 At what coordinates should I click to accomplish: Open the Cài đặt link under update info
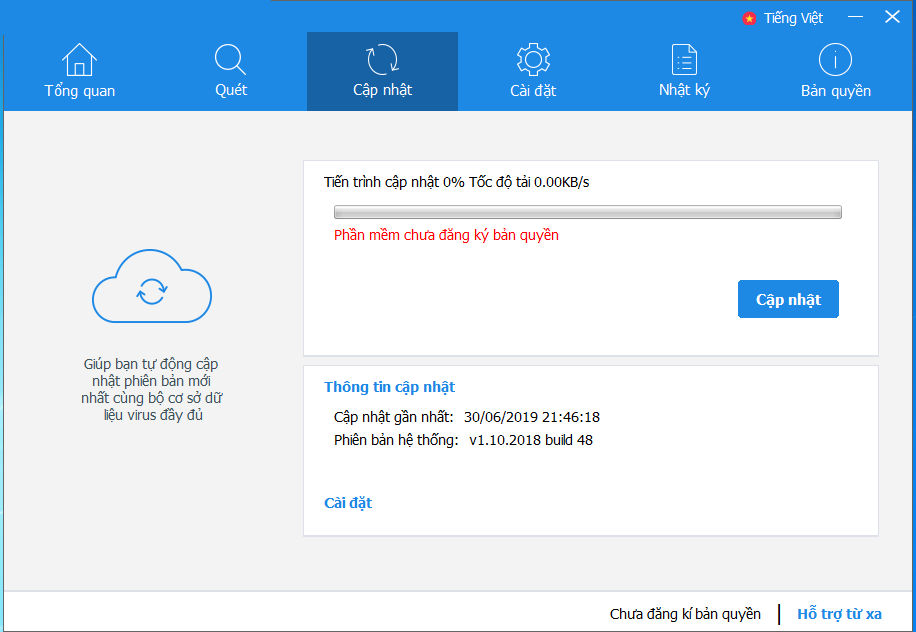click(348, 503)
